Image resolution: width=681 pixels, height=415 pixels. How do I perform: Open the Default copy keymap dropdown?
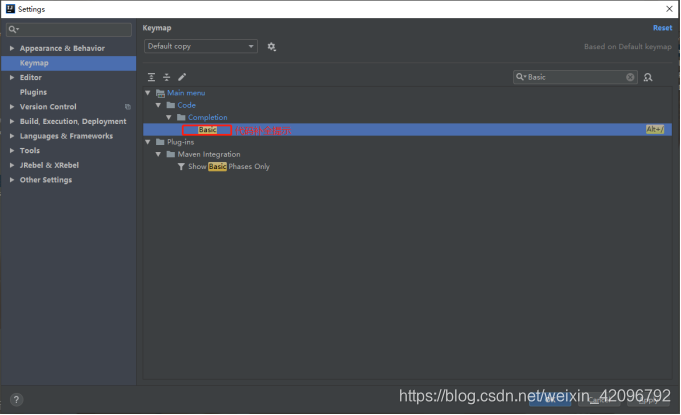tap(201, 46)
